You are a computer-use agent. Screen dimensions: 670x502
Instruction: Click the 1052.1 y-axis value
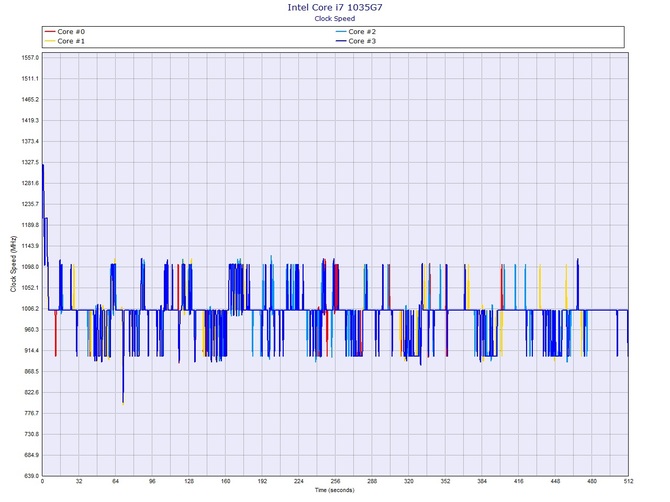(x=30, y=288)
